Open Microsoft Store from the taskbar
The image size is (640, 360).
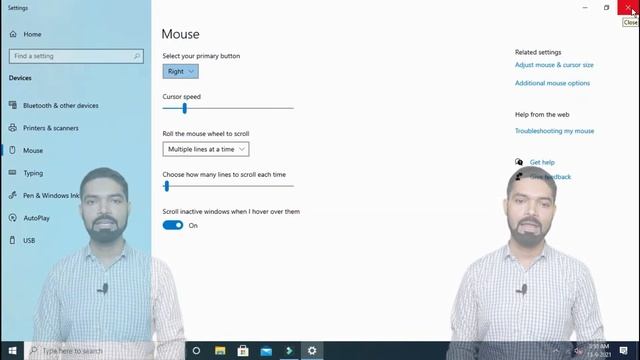pyautogui.click(x=243, y=351)
